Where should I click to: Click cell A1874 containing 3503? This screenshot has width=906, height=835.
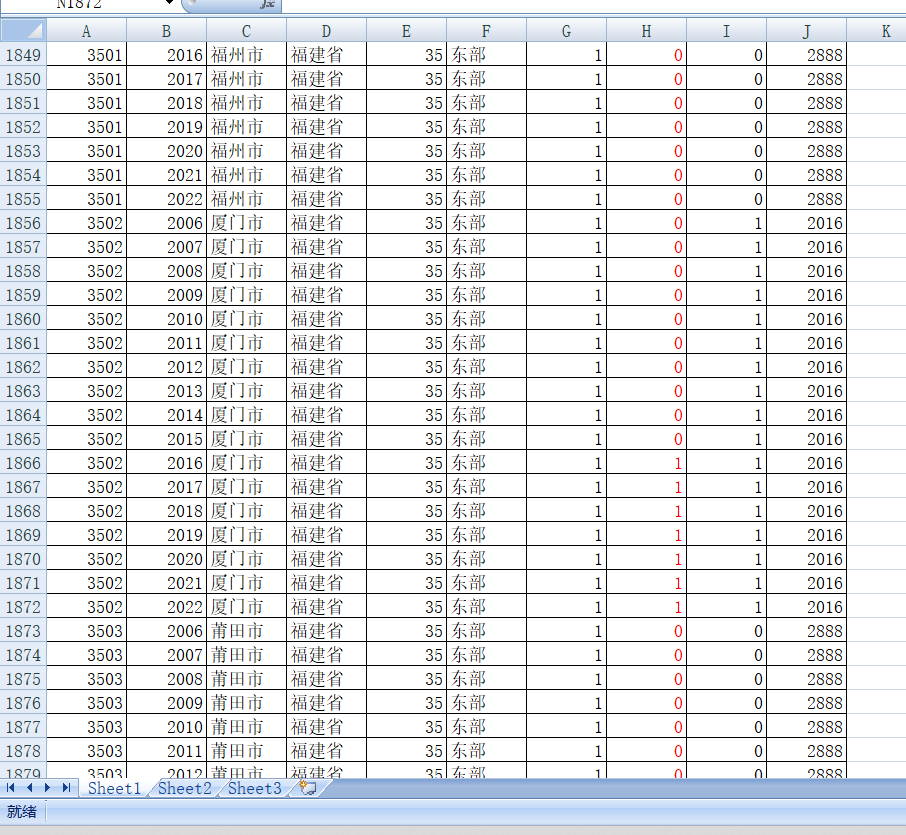pos(87,655)
